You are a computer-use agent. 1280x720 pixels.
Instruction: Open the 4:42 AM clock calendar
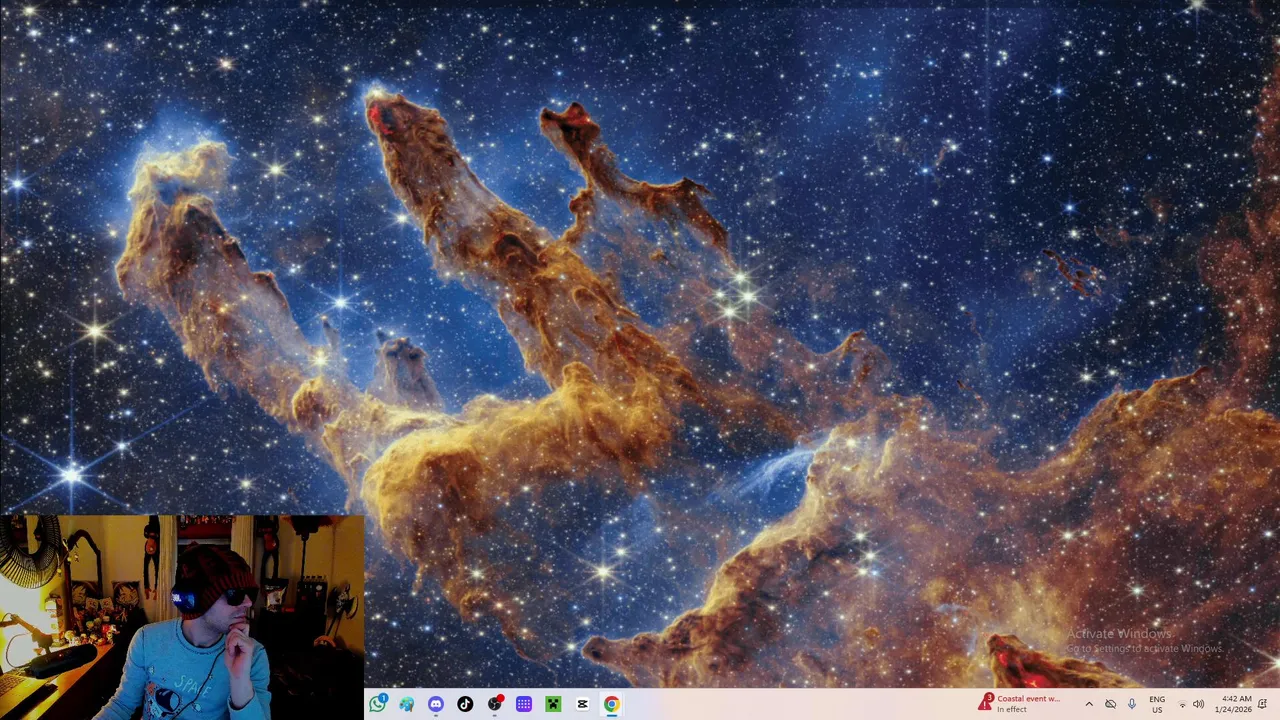(1233, 704)
